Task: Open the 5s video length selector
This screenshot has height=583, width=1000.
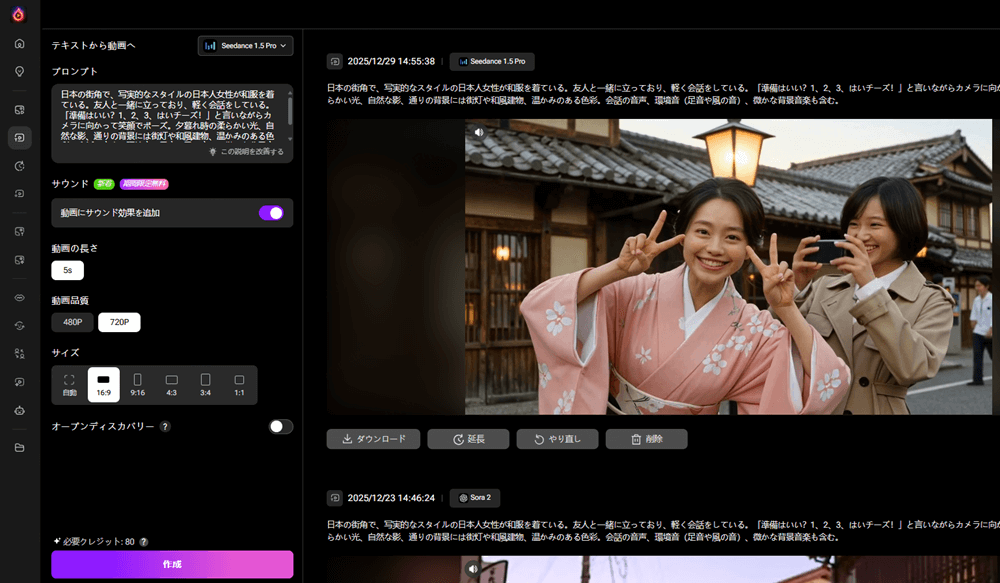Action: 66,270
